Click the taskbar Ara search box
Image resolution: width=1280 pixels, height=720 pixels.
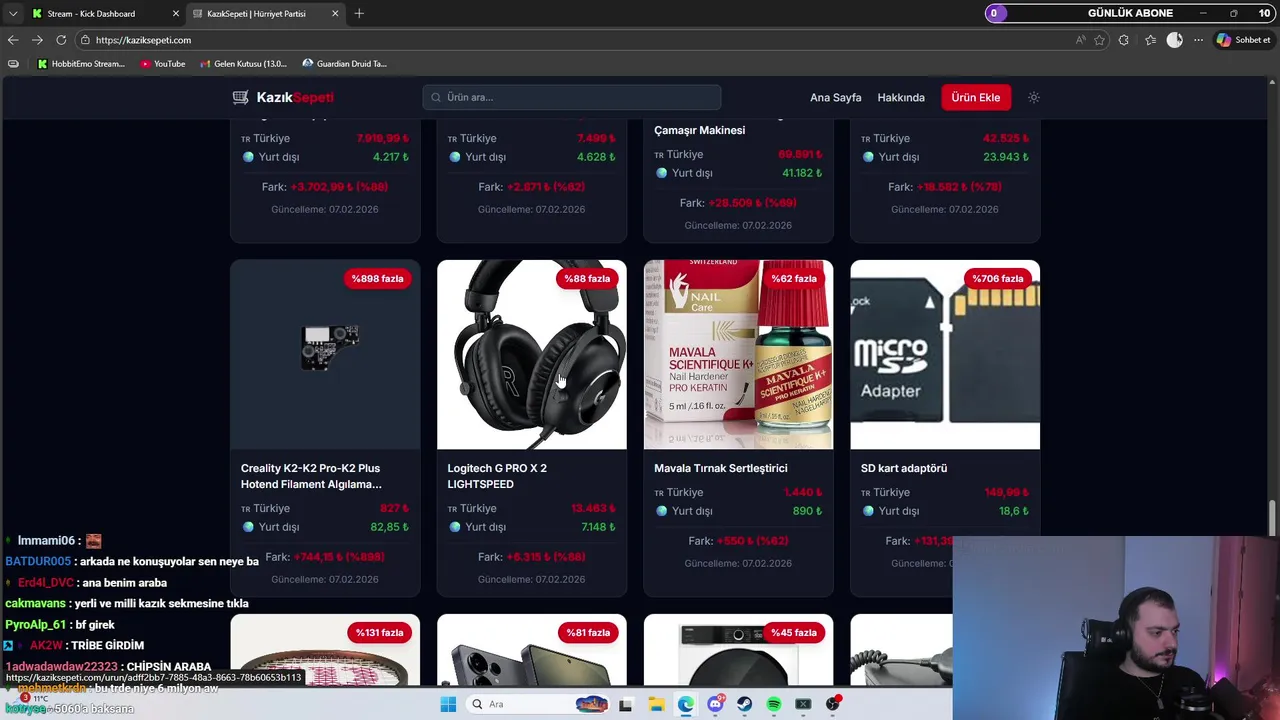pyautogui.click(x=540, y=704)
